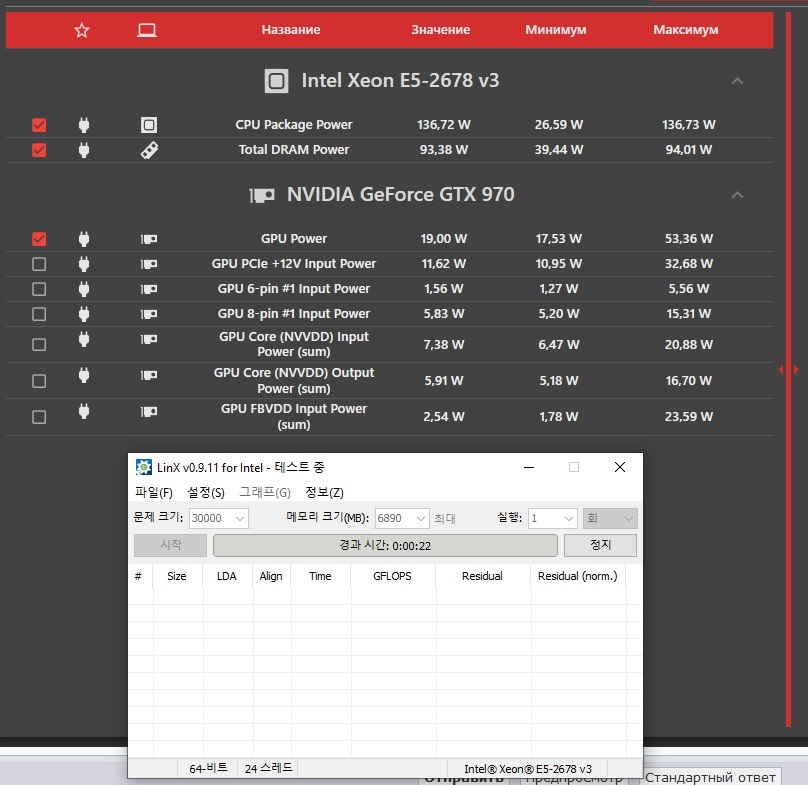This screenshot has height=785, width=808.
Task: Open the 설정(S) menu in LinX
Action: pos(206,492)
